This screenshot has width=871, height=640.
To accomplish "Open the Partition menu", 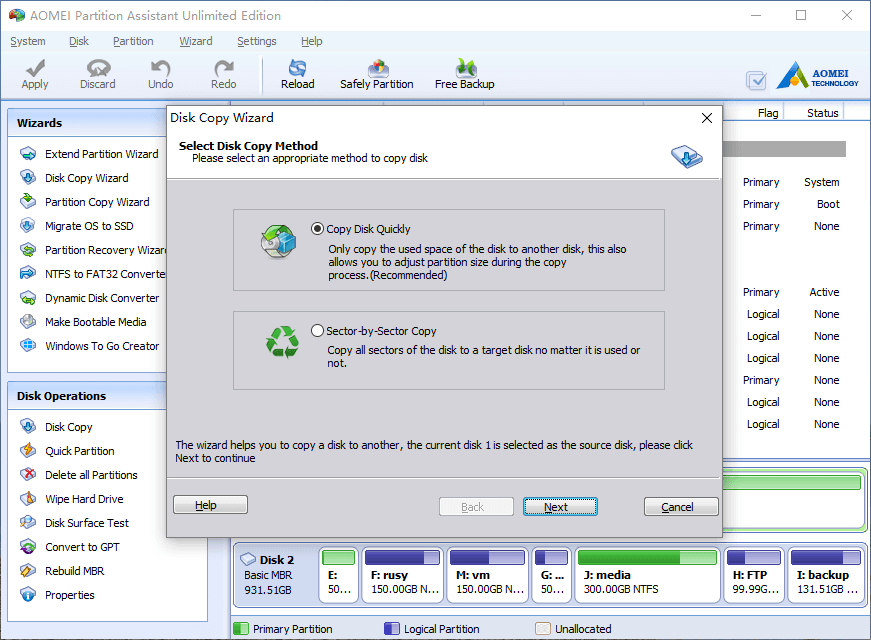I will point(133,41).
